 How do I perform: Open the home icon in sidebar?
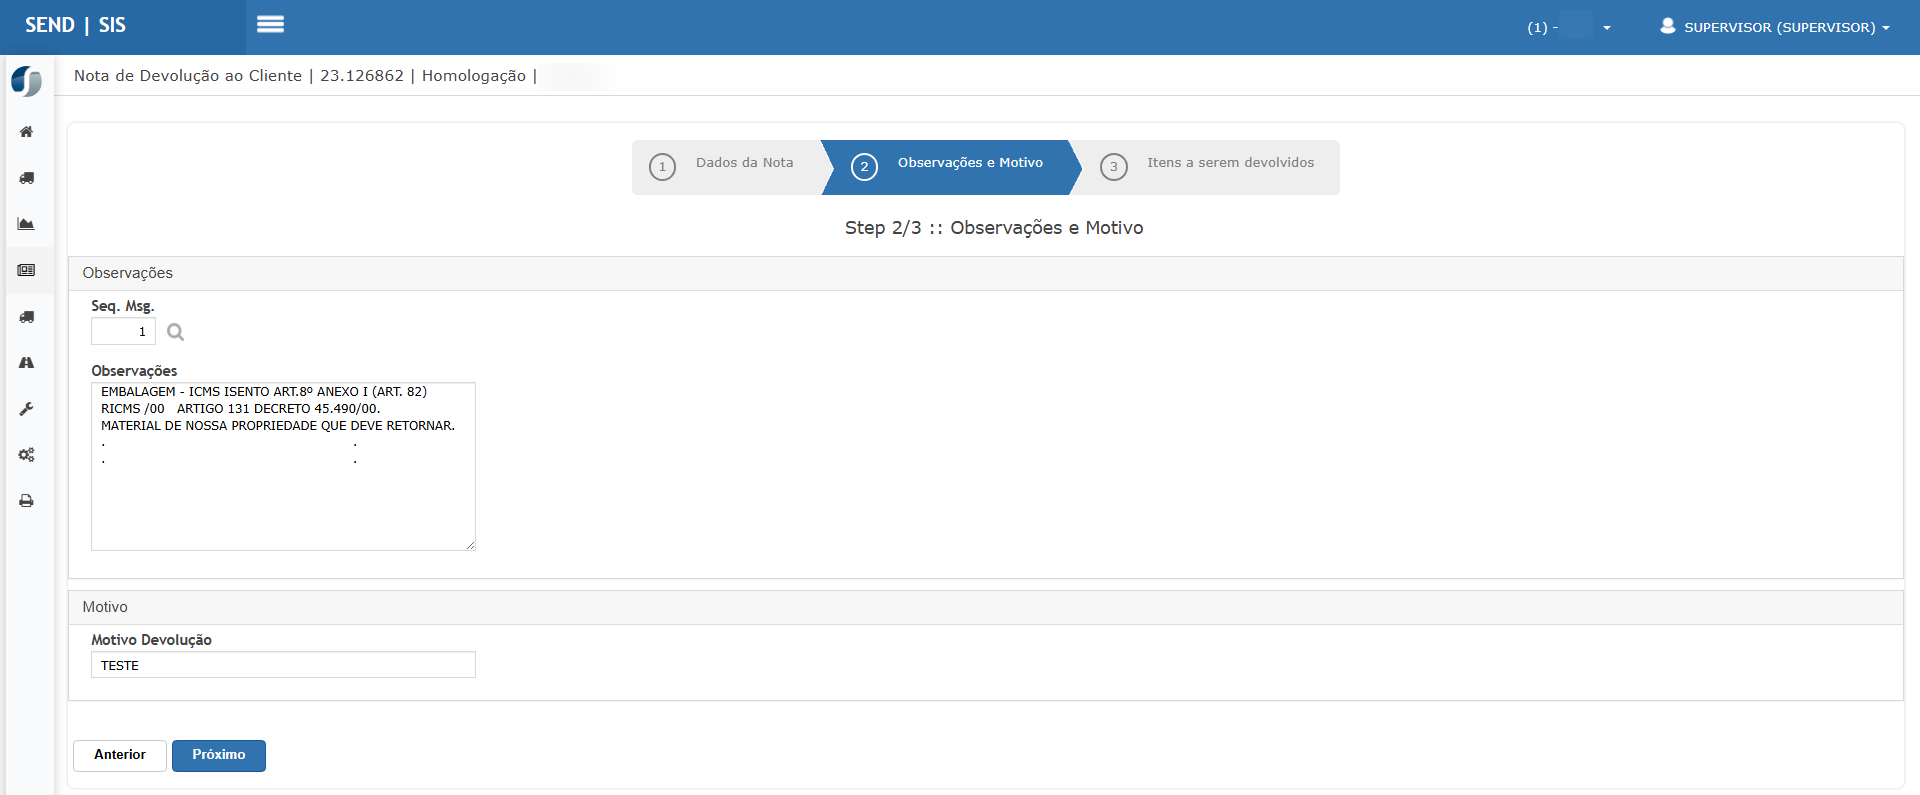pyautogui.click(x=27, y=132)
